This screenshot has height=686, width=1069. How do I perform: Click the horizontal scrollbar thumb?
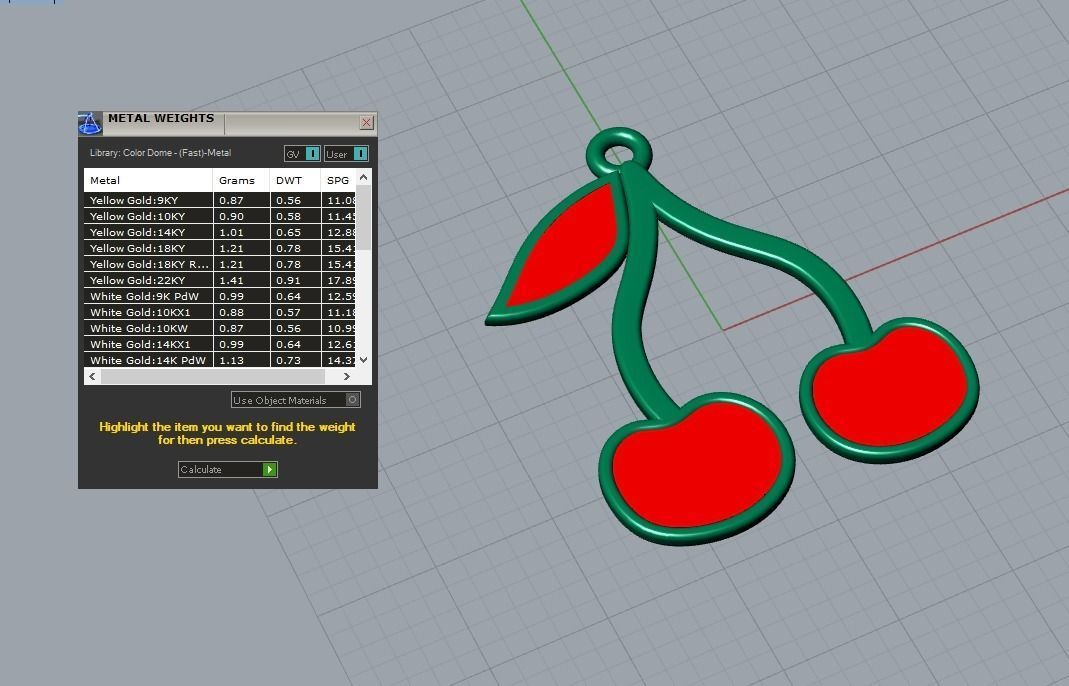tap(213, 376)
